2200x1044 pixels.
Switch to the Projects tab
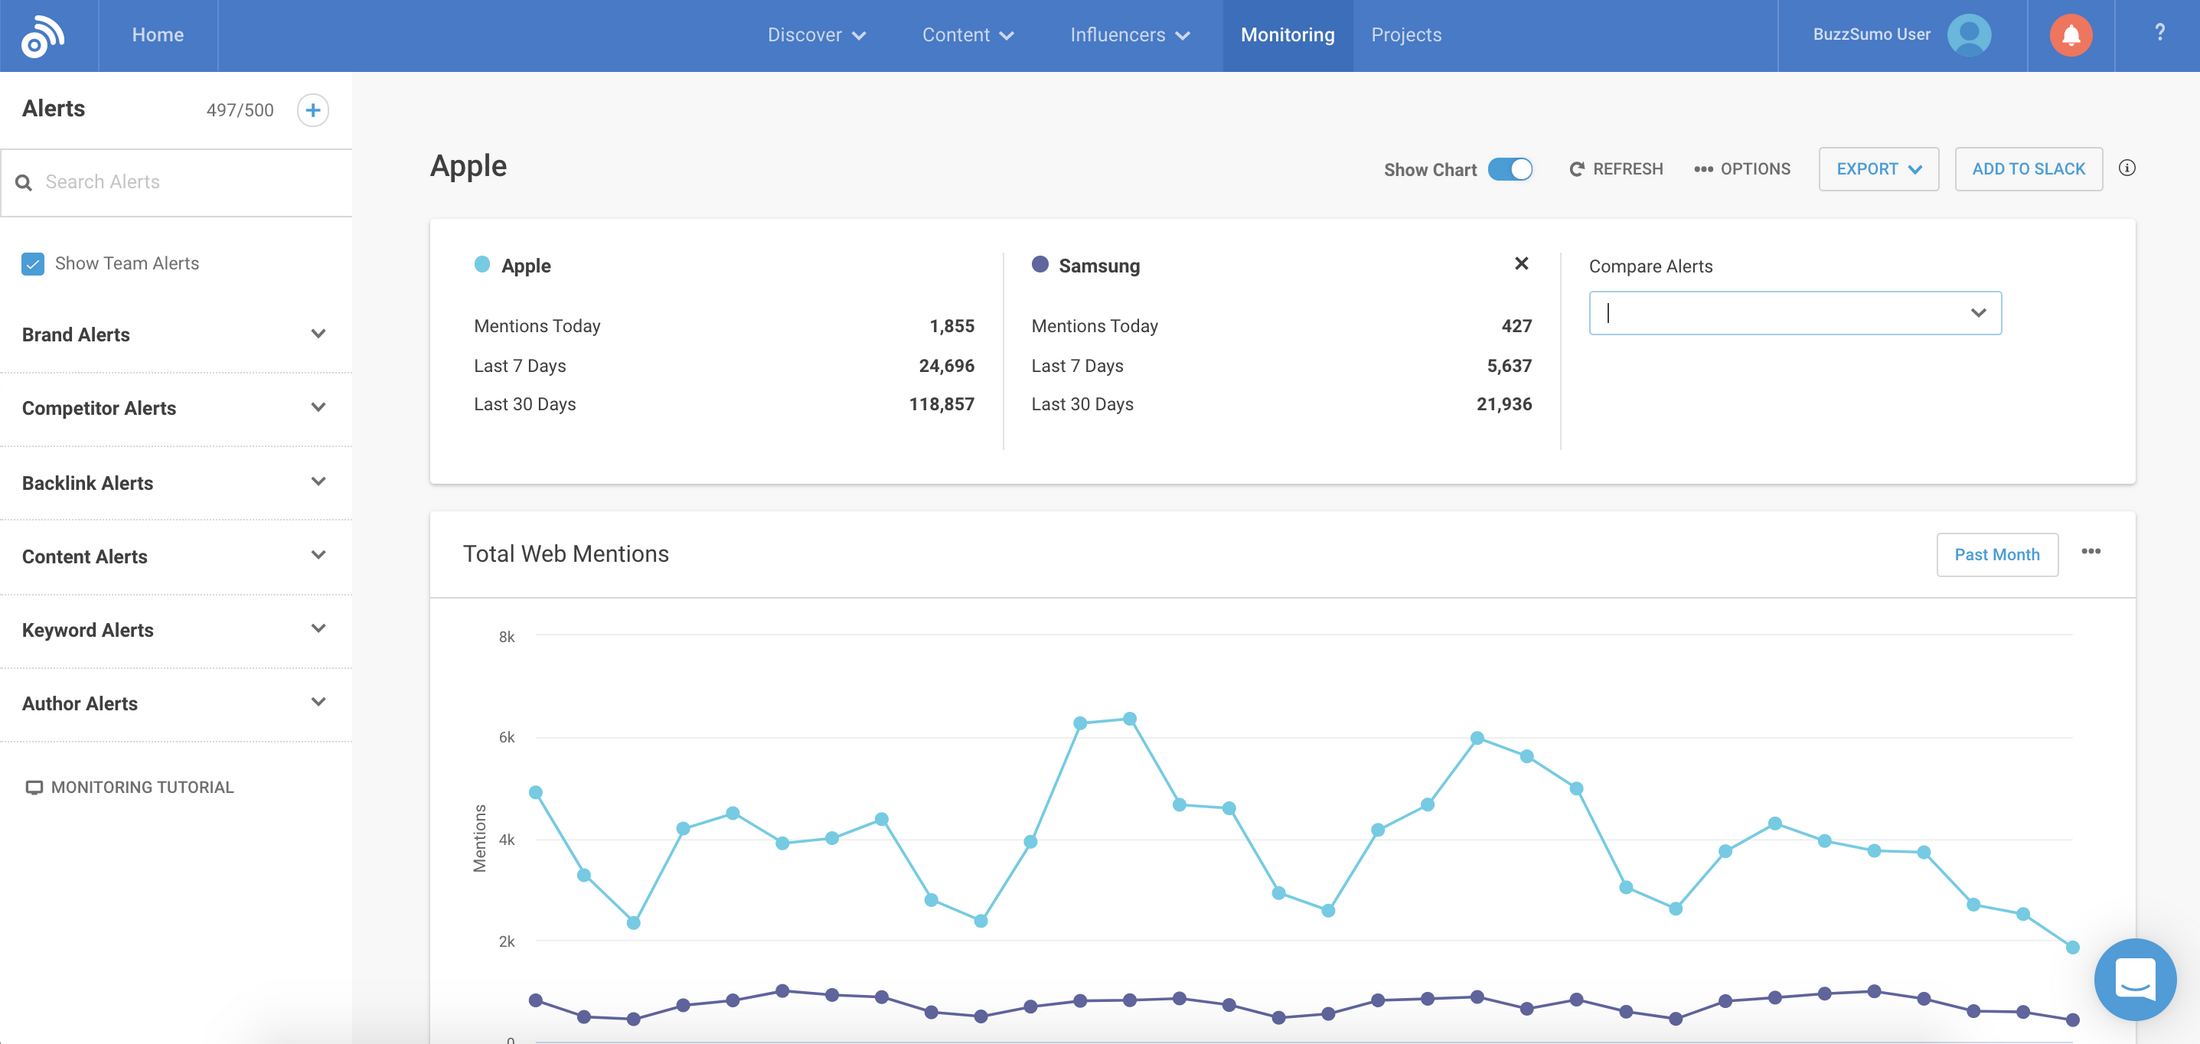[x=1406, y=35]
